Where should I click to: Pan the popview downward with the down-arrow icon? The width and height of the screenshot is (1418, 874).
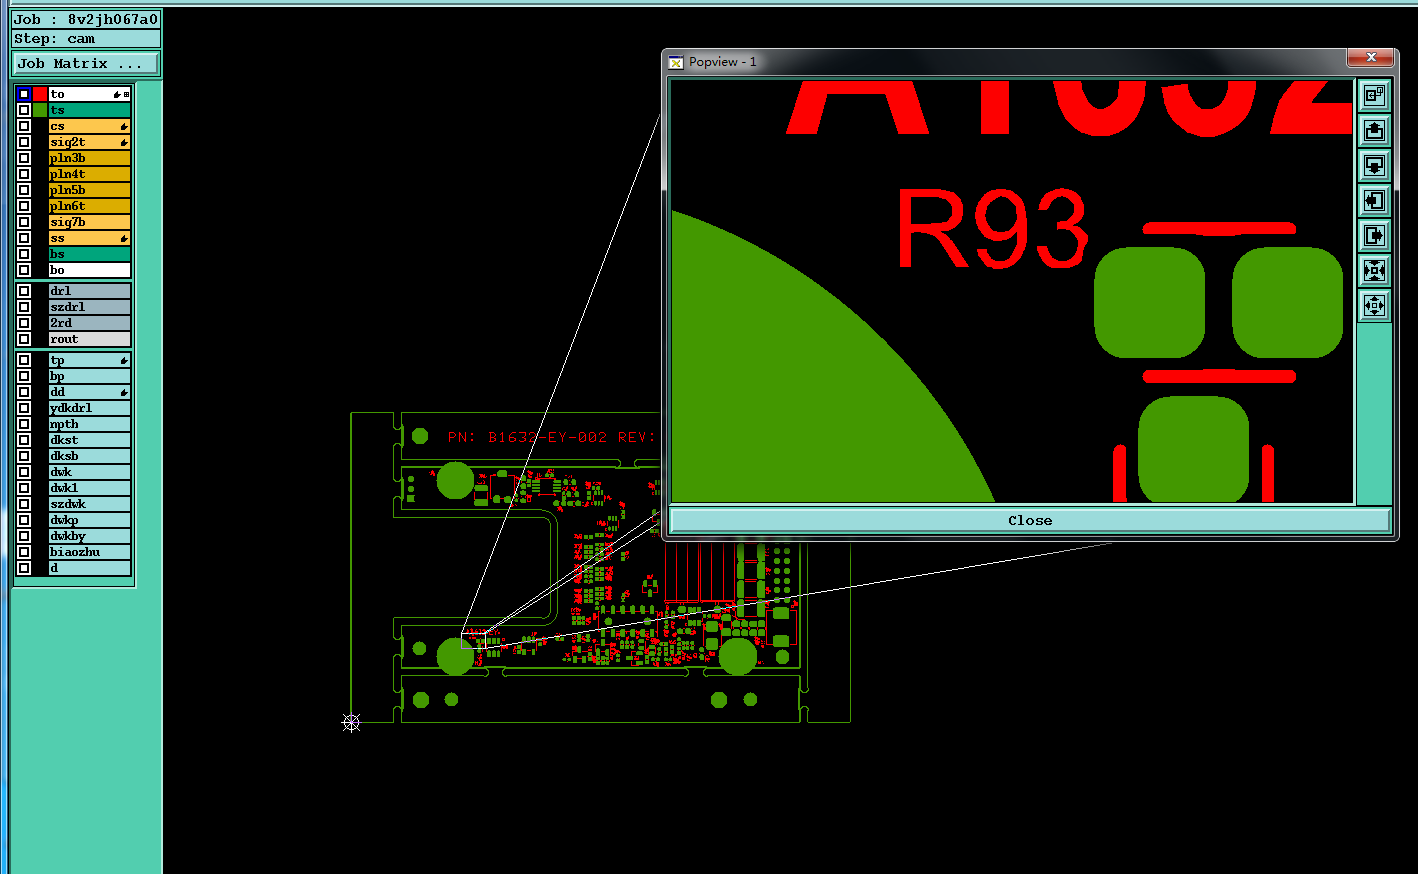coord(1374,165)
